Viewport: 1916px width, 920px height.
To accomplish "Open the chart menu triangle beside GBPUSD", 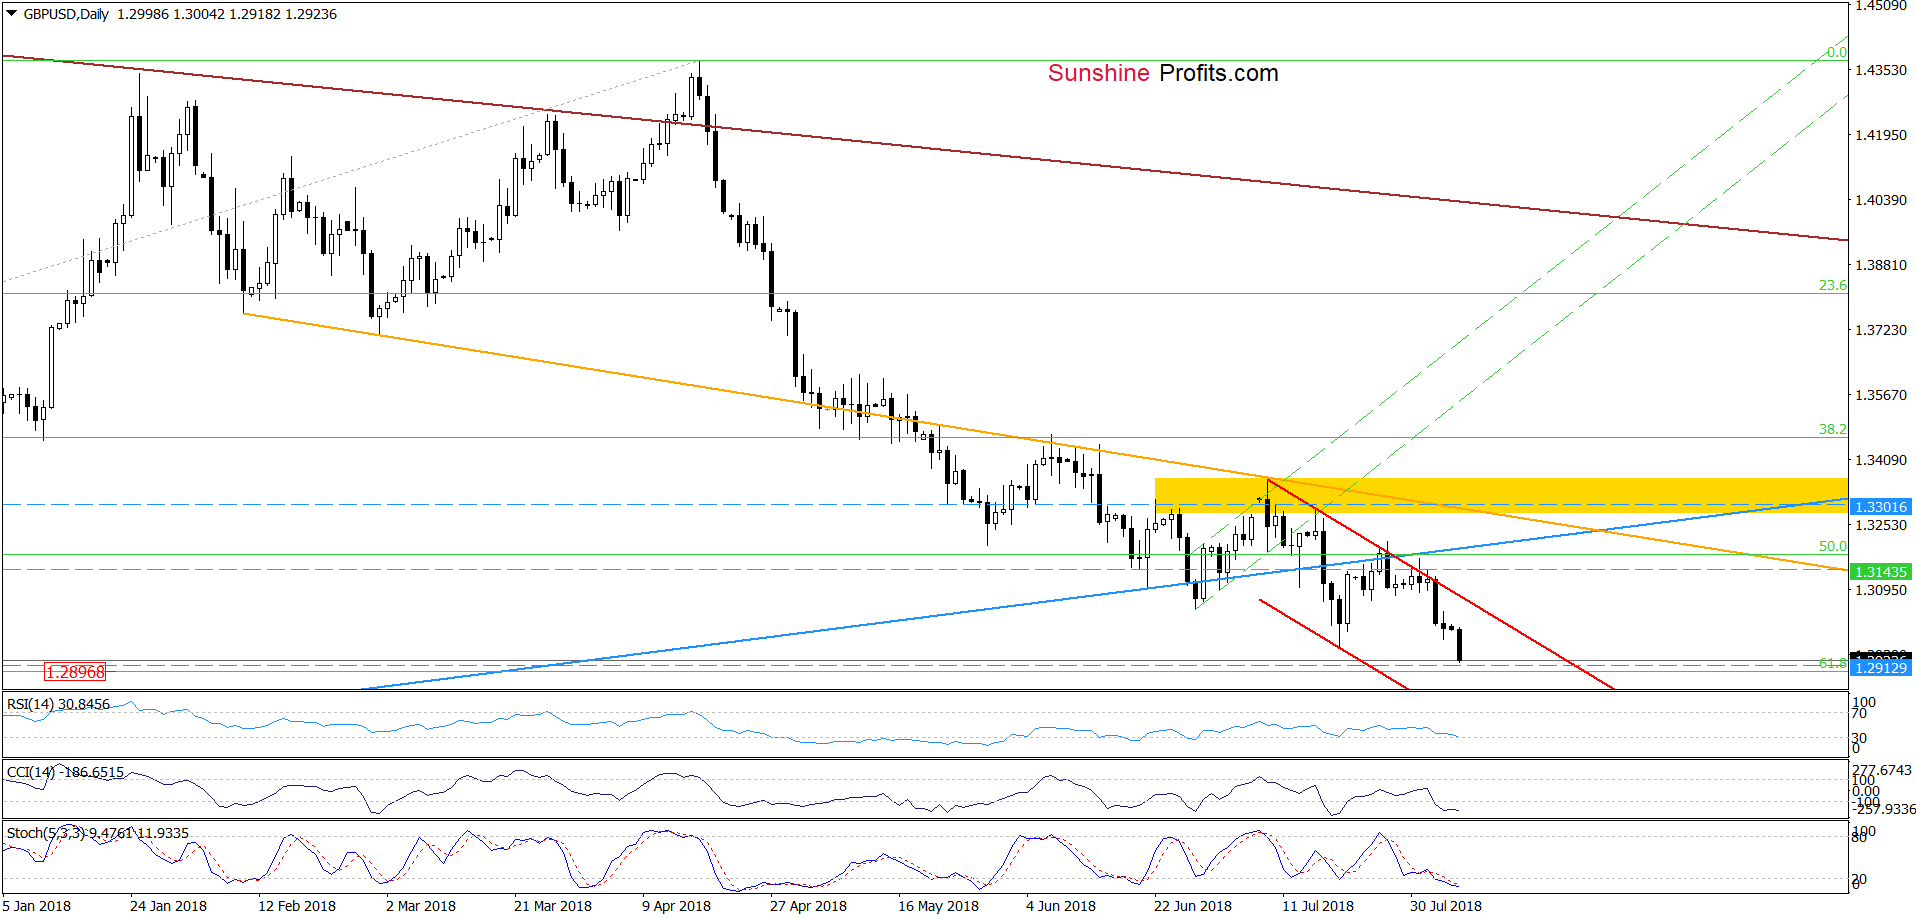I will [x=12, y=14].
